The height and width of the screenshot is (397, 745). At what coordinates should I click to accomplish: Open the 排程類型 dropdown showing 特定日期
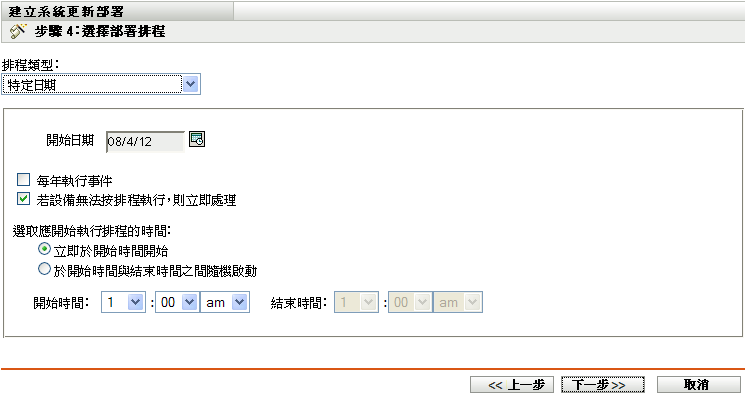pos(101,84)
